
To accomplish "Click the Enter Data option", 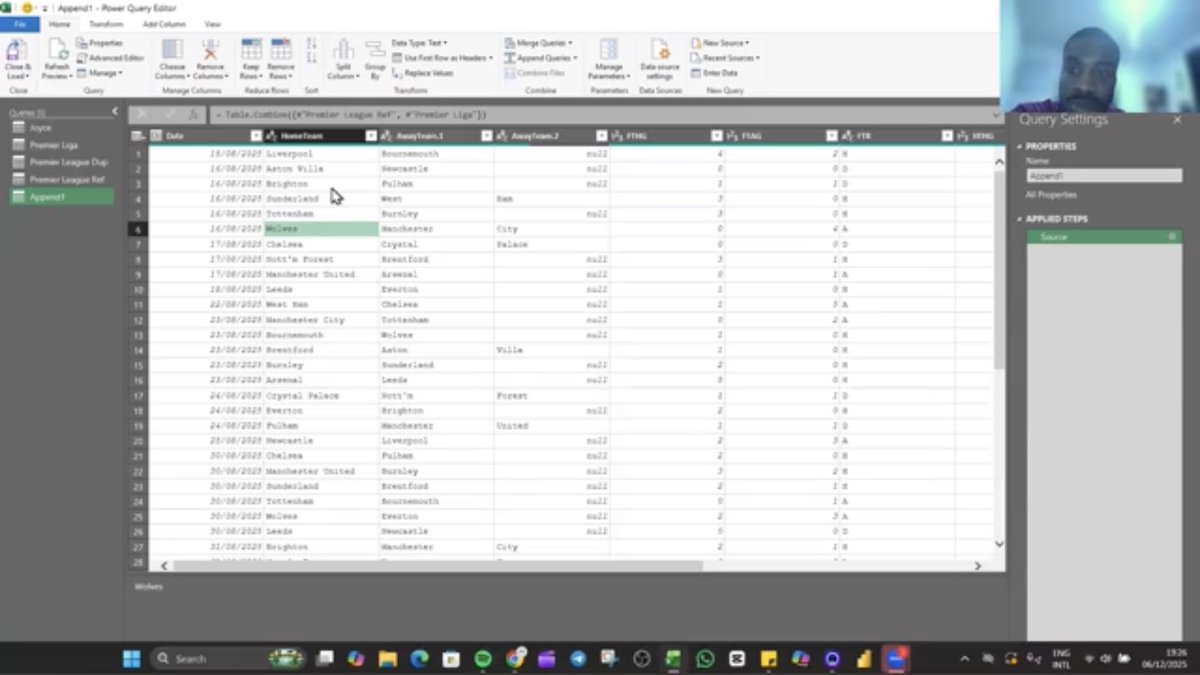I will point(714,73).
